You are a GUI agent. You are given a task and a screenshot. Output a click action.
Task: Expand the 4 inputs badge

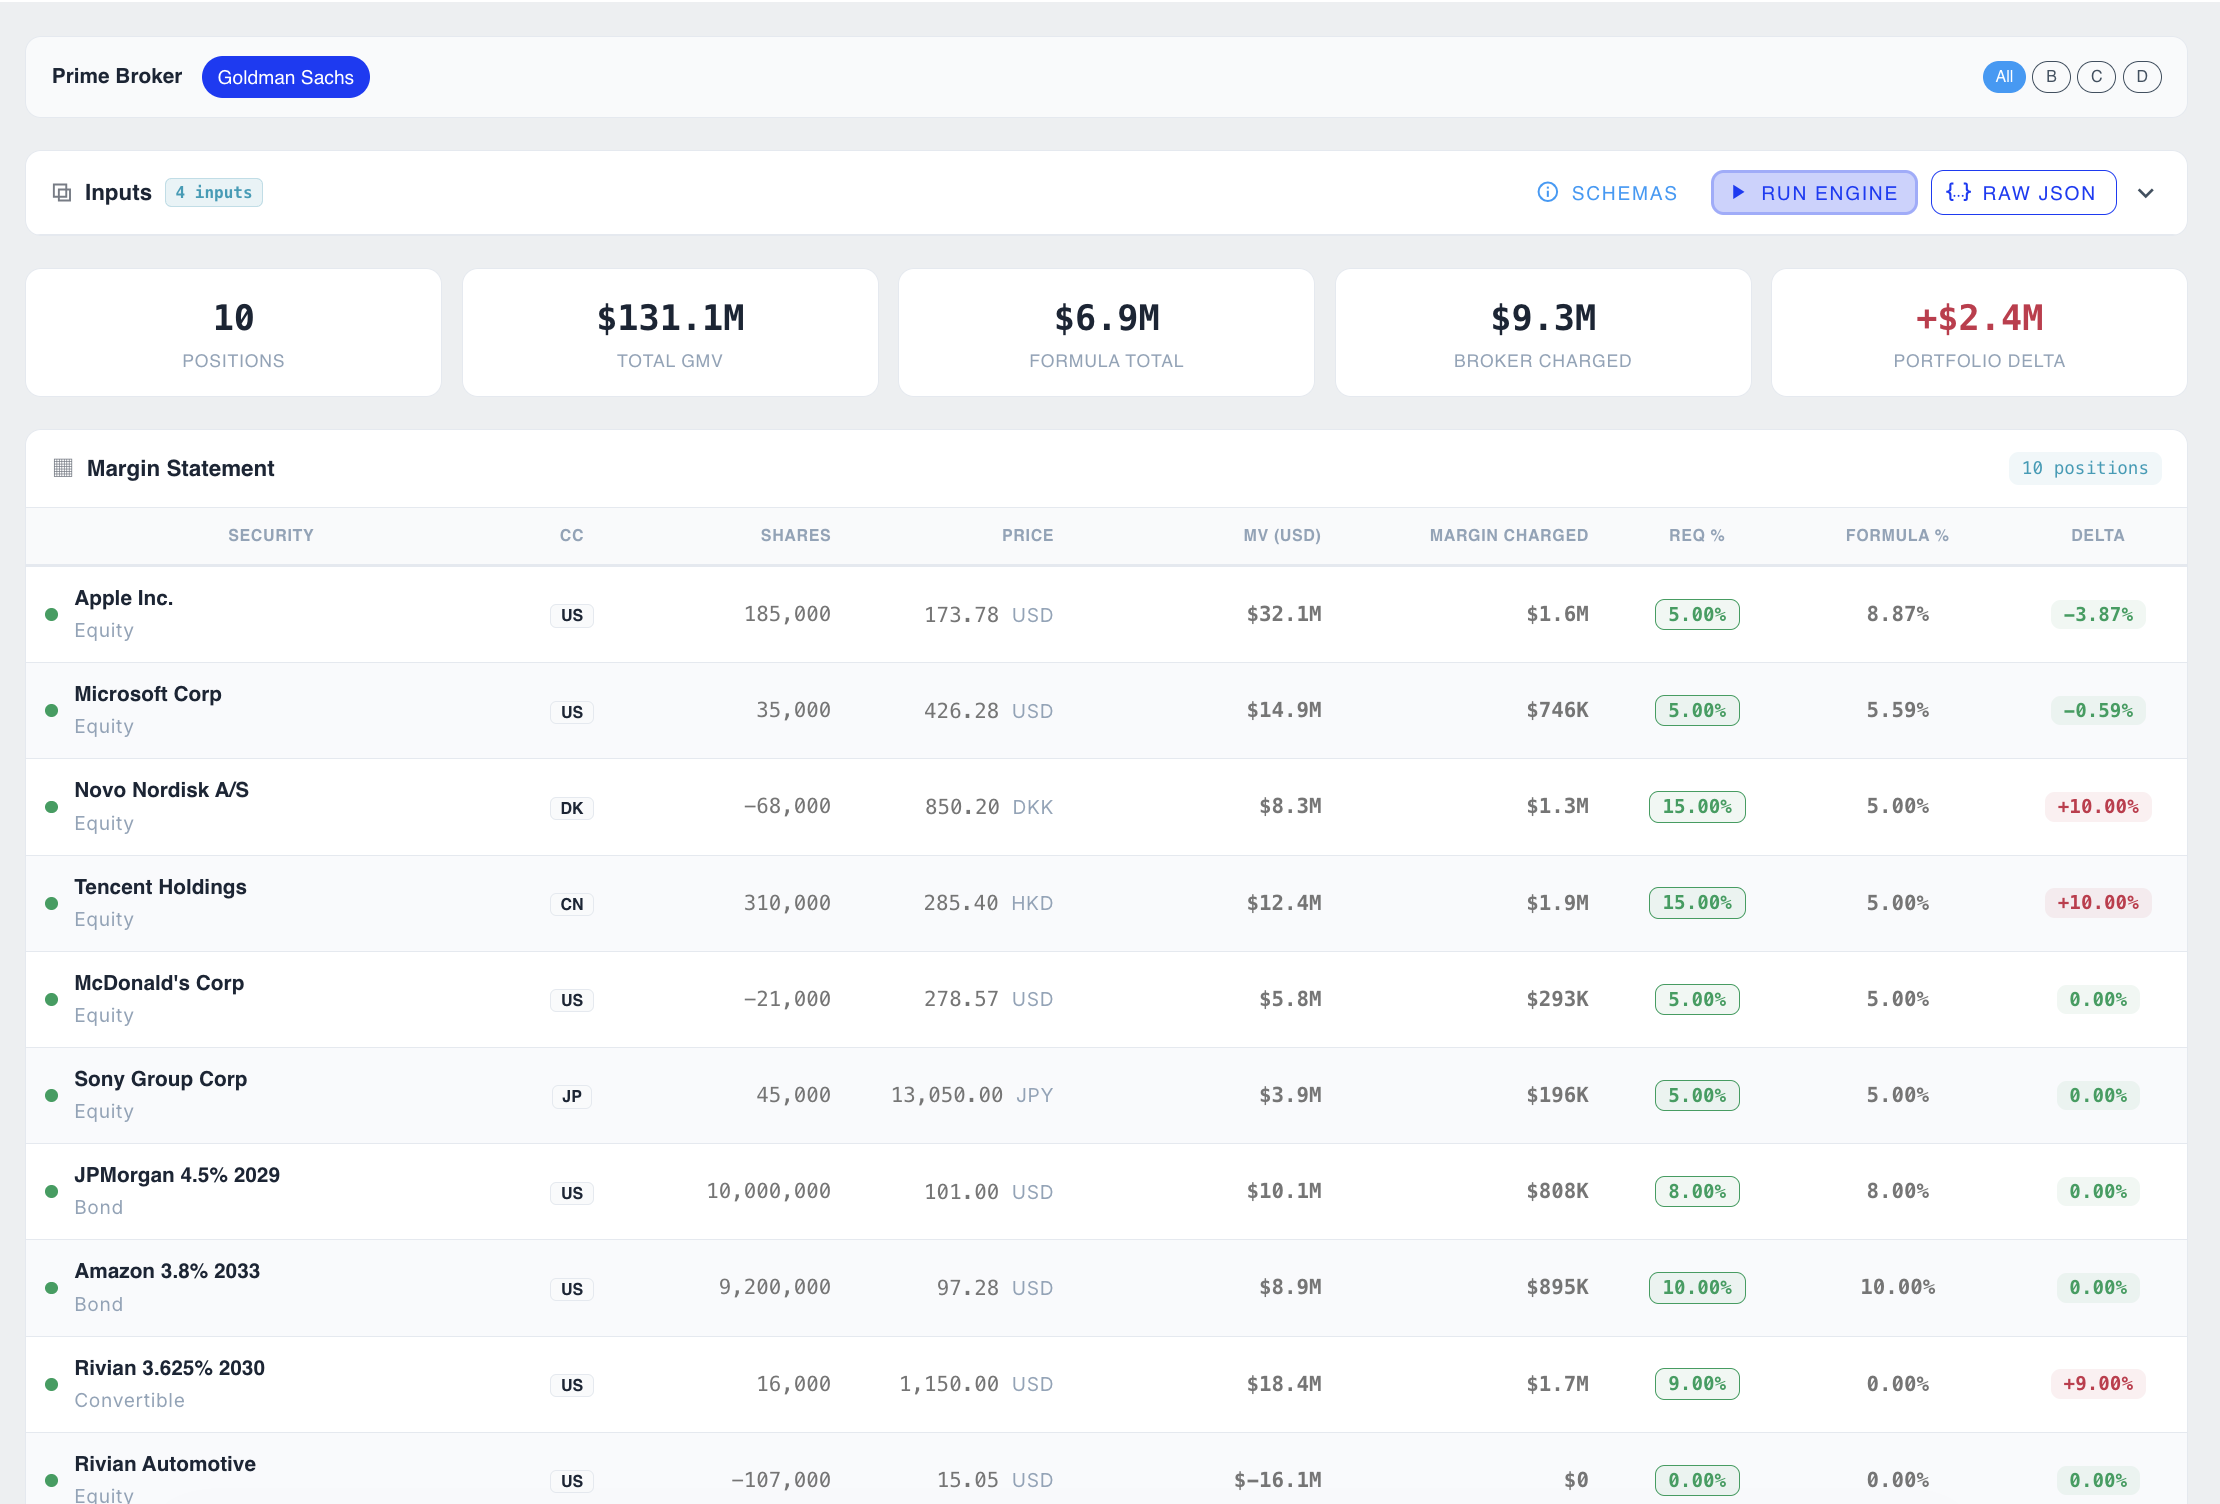pyautogui.click(x=213, y=192)
